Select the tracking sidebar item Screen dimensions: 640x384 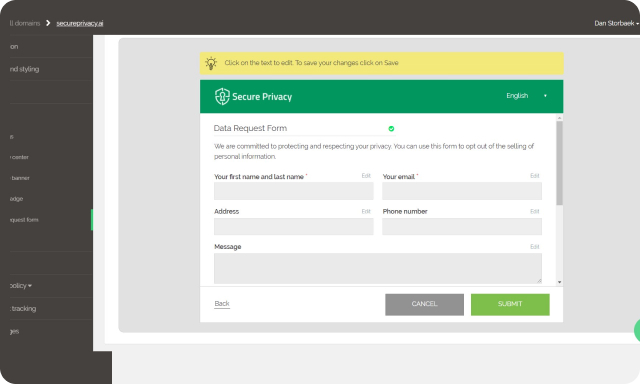tap(23, 309)
